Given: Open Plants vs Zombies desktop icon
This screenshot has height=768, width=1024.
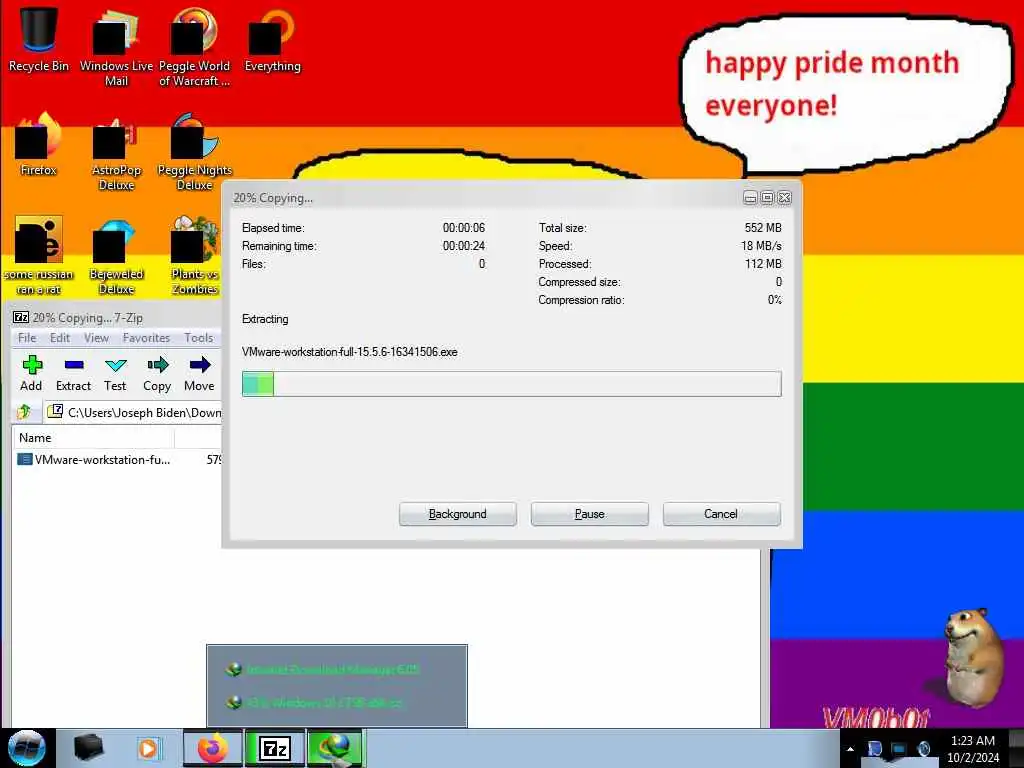Looking at the screenshot, I should 194,255.
